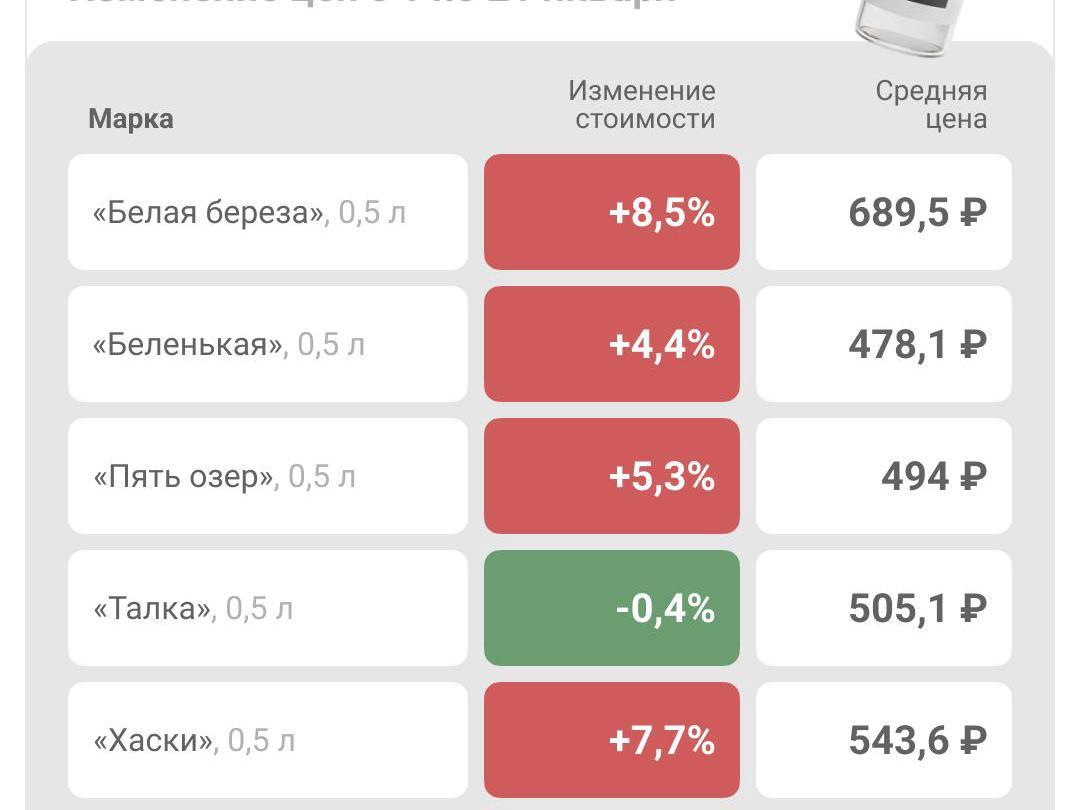Image resolution: width=1080 pixels, height=810 pixels.
Task: Click the red +4,4% change cell
Action: pos(612,344)
